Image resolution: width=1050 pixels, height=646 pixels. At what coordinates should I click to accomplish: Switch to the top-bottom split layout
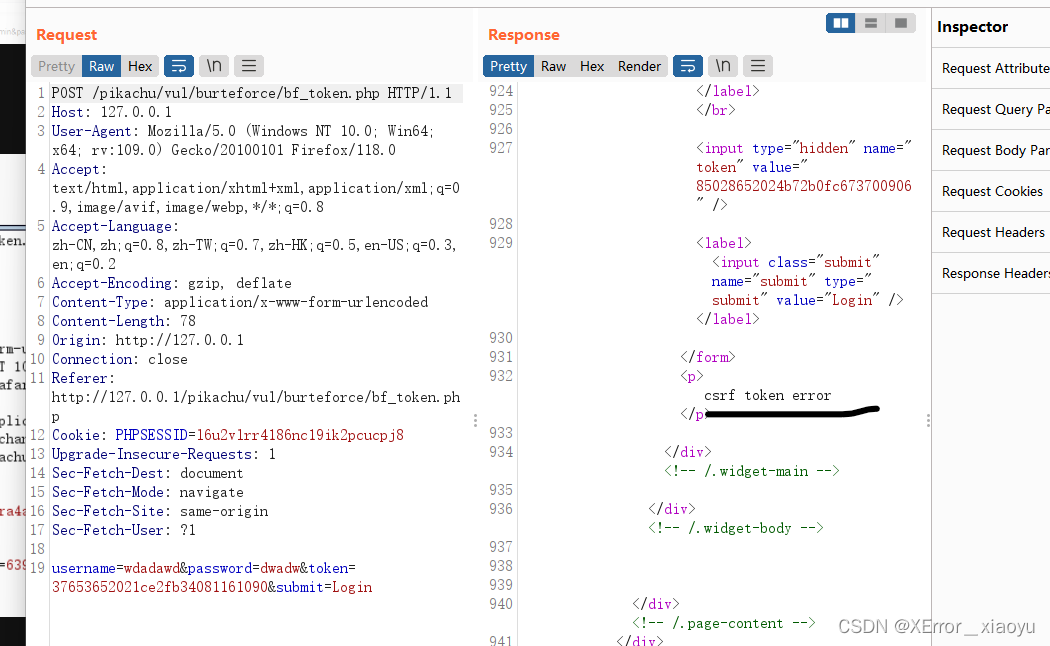tap(871, 23)
